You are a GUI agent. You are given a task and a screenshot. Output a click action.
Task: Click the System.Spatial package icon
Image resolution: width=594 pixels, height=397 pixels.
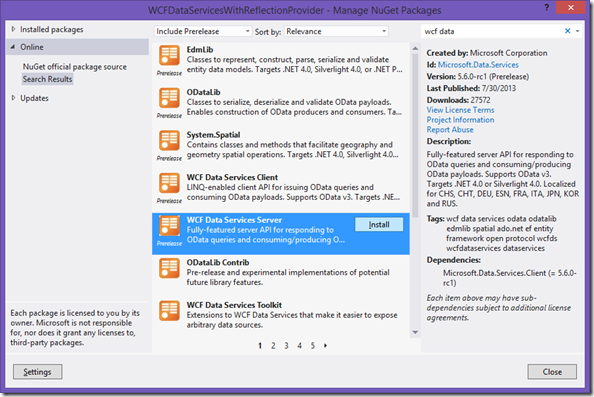(169, 141)
